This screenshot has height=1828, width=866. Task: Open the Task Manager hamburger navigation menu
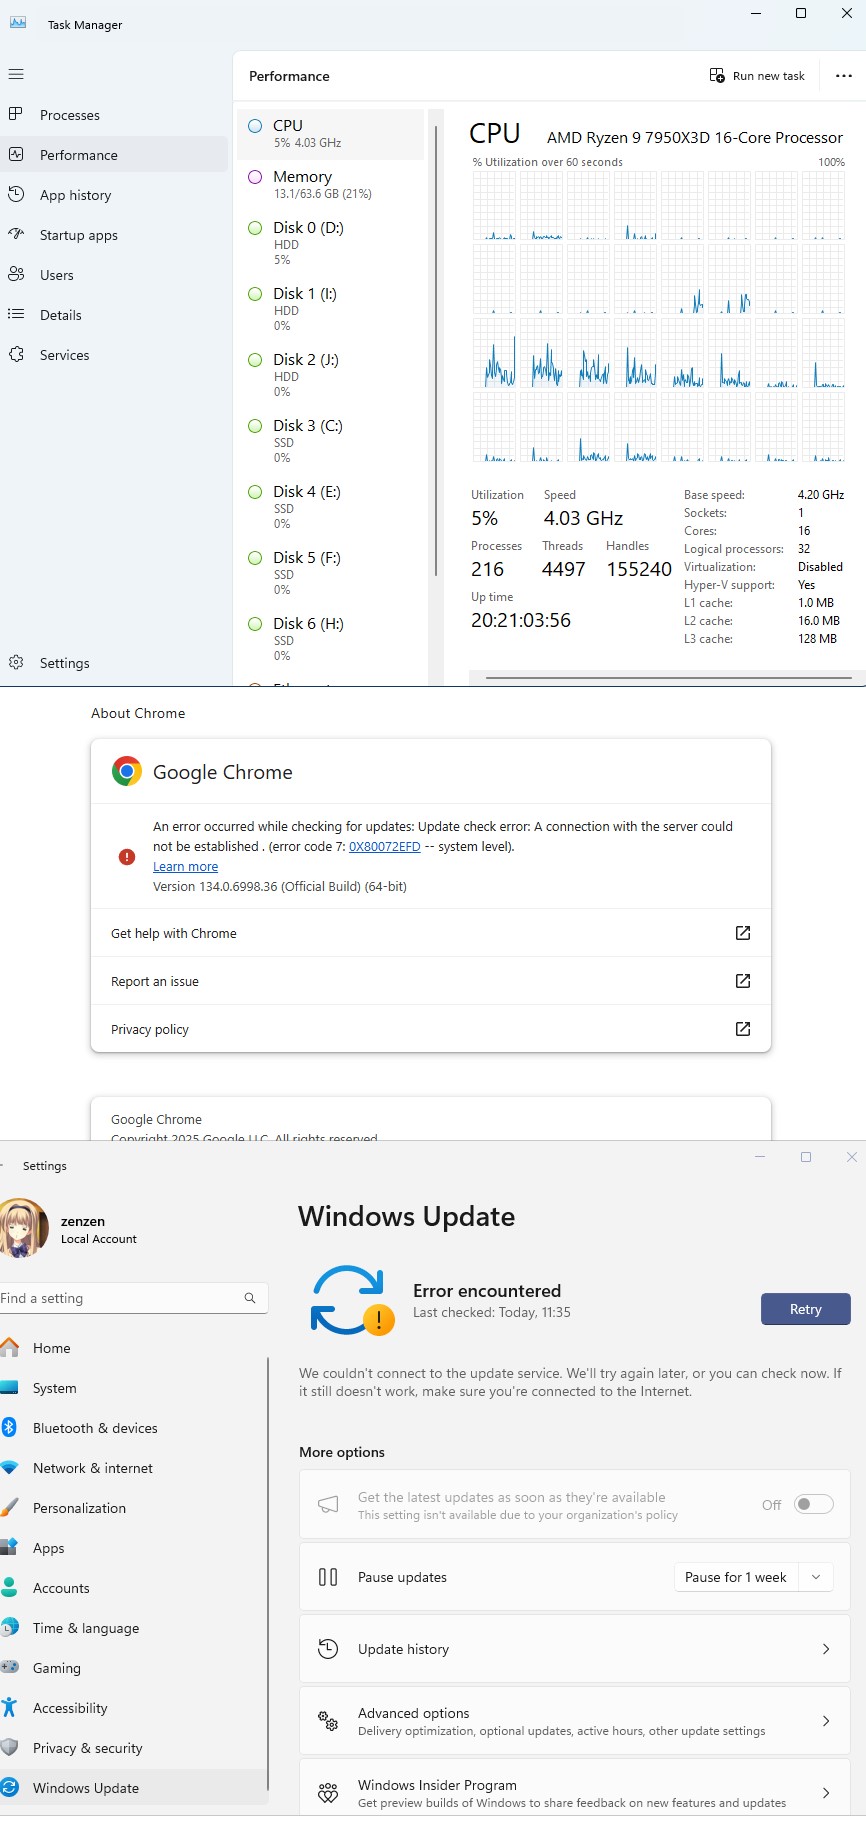[16, 74]
